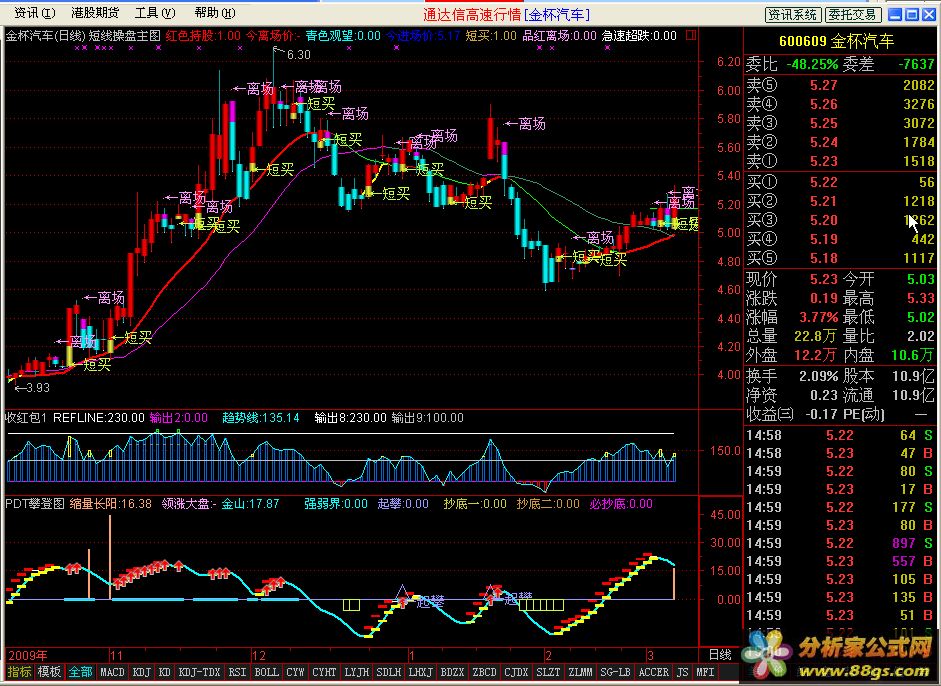This screenshot has width=941, height=686.
Task: Click the 委差 -7637 value
Action: coord(916,64)
